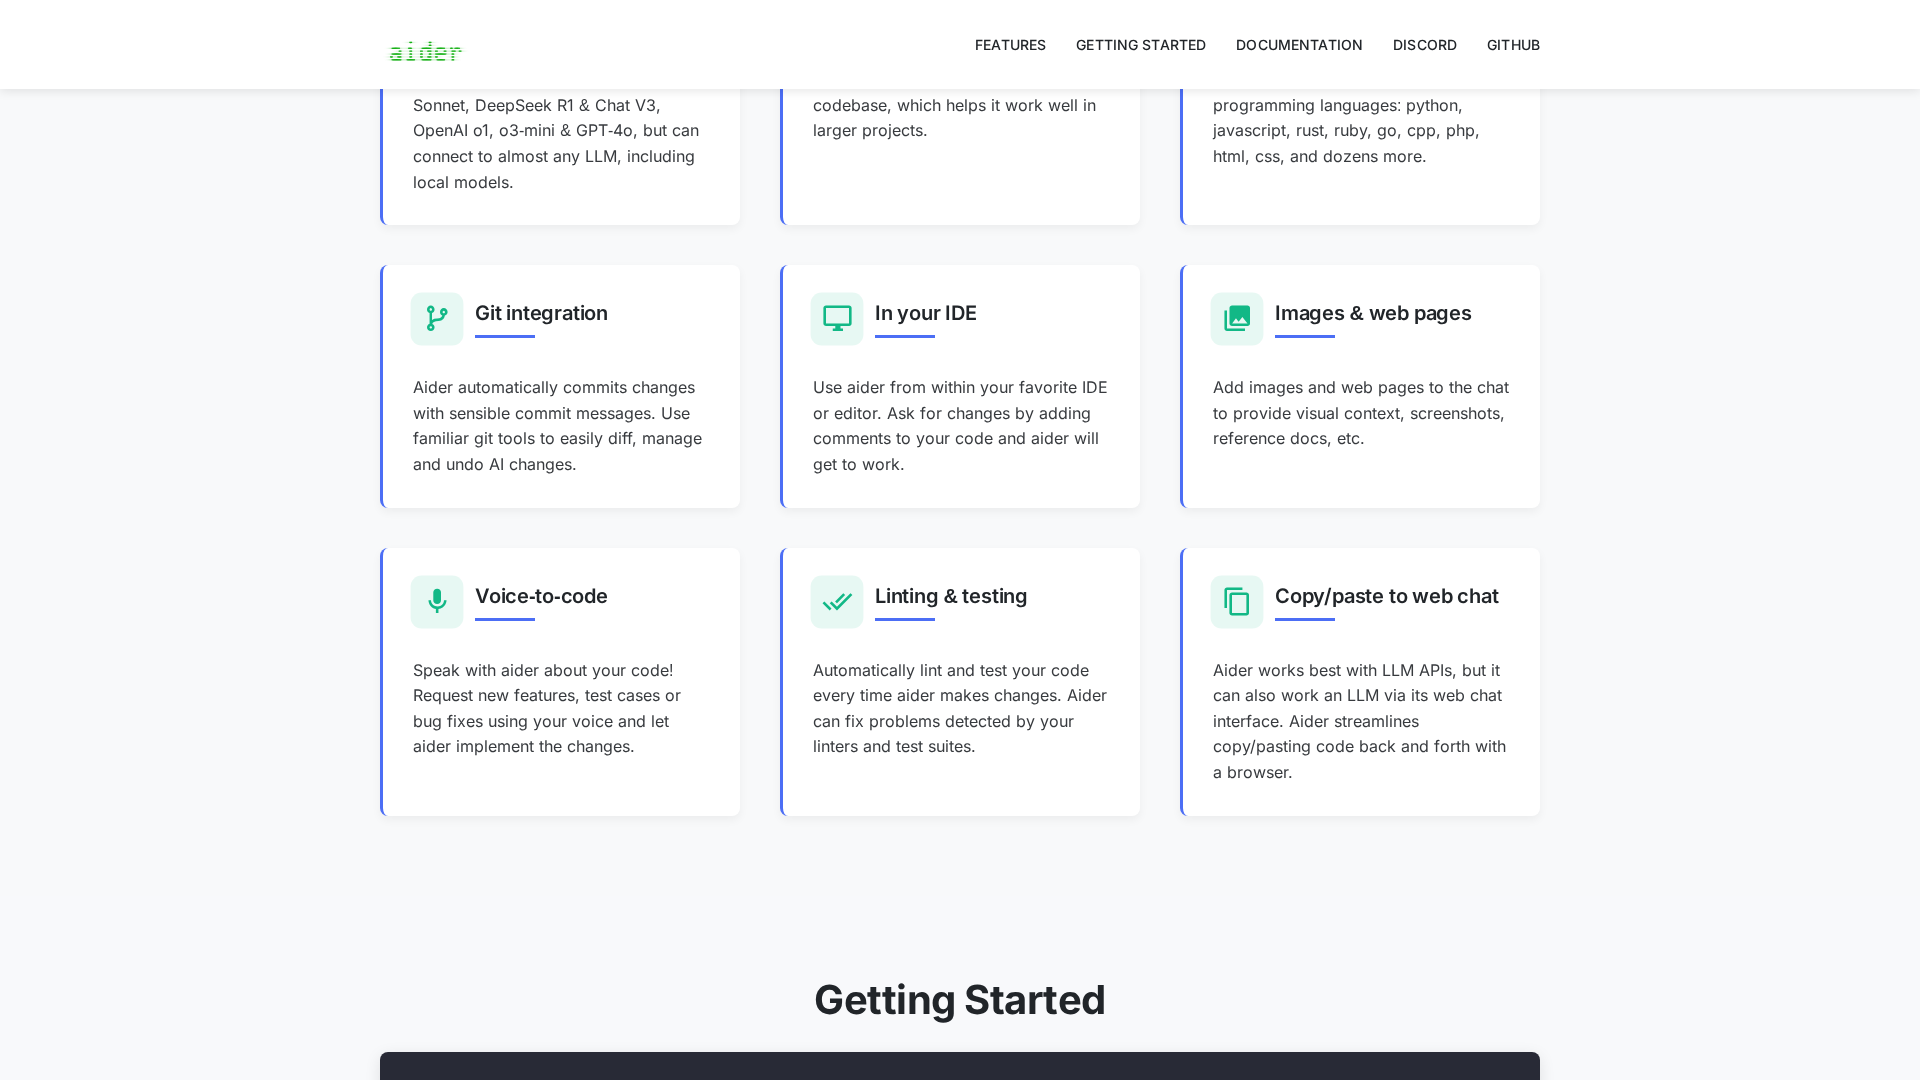
Task: Click the Voice-to-code card title
Action: pos(541,596)
